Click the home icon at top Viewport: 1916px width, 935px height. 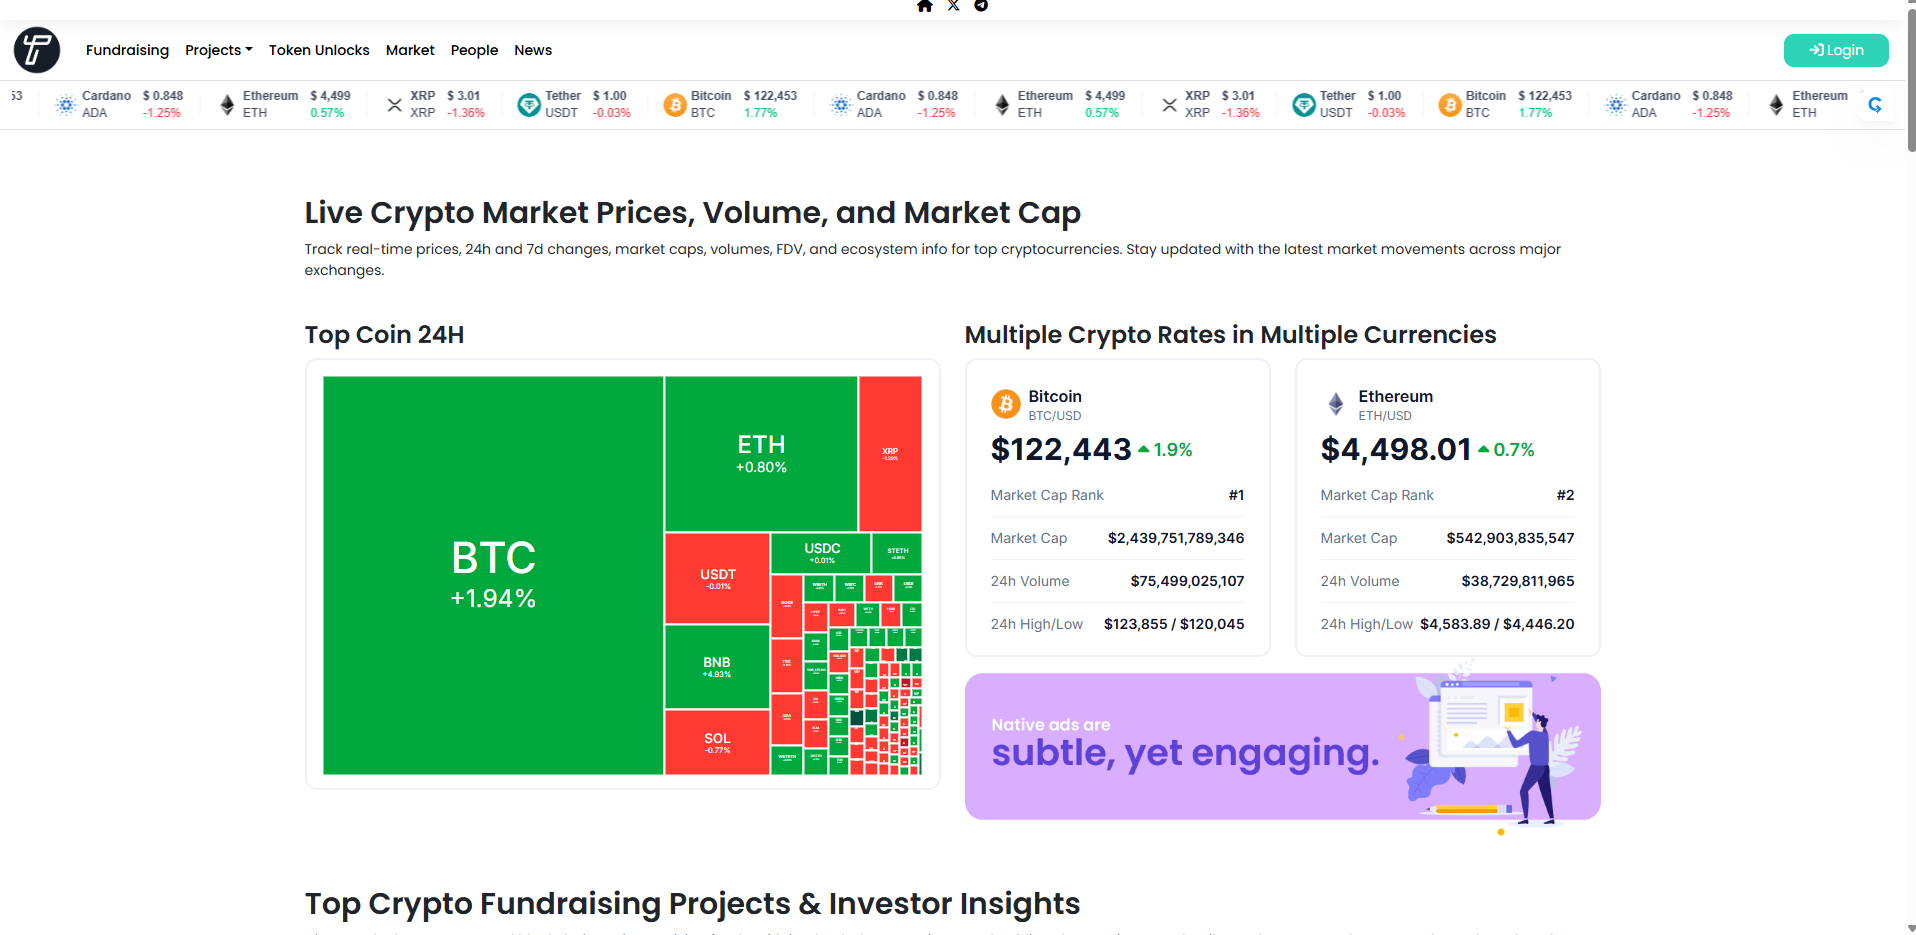coord(925,6)
